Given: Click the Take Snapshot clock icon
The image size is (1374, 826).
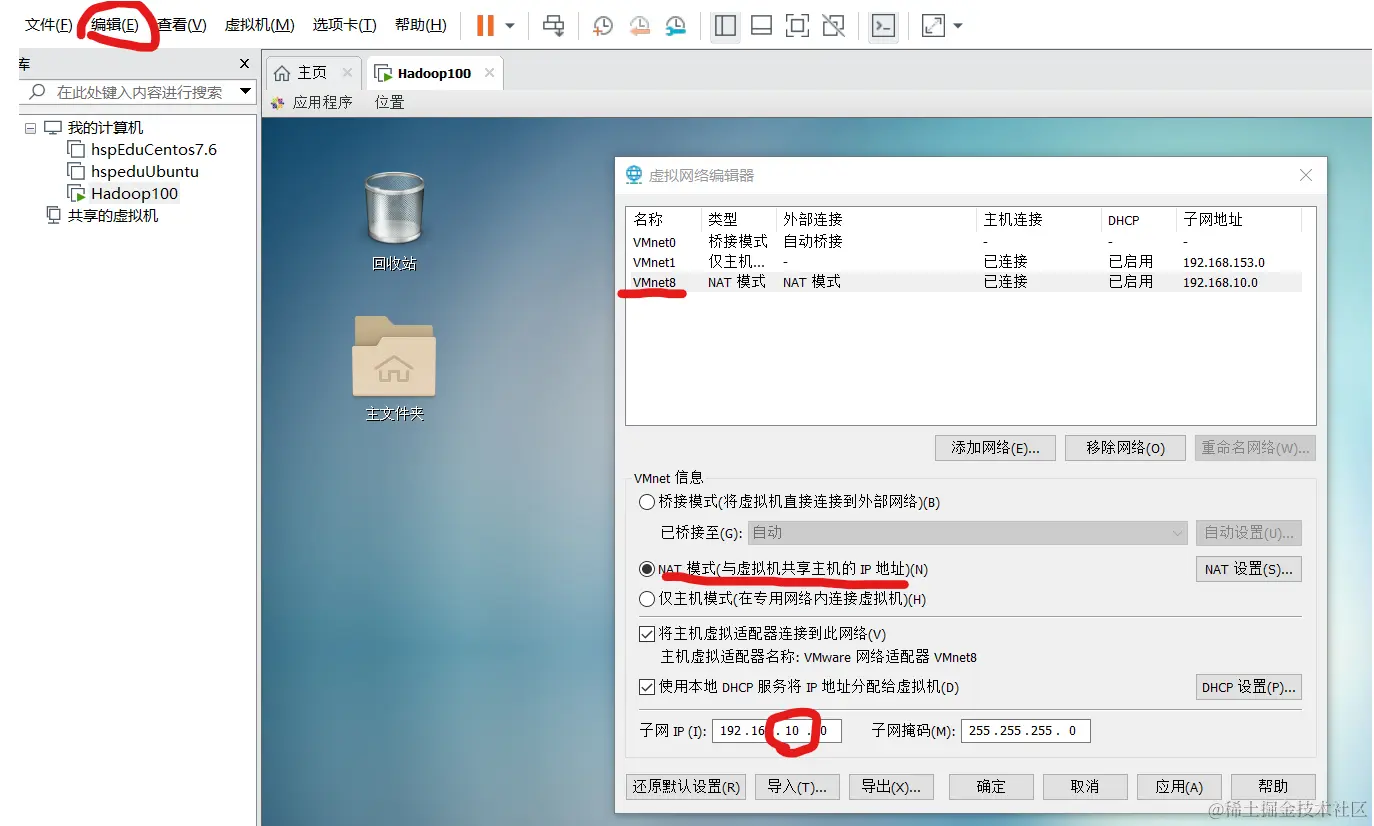Looking at the screenshot, I should tap(602, 25).
